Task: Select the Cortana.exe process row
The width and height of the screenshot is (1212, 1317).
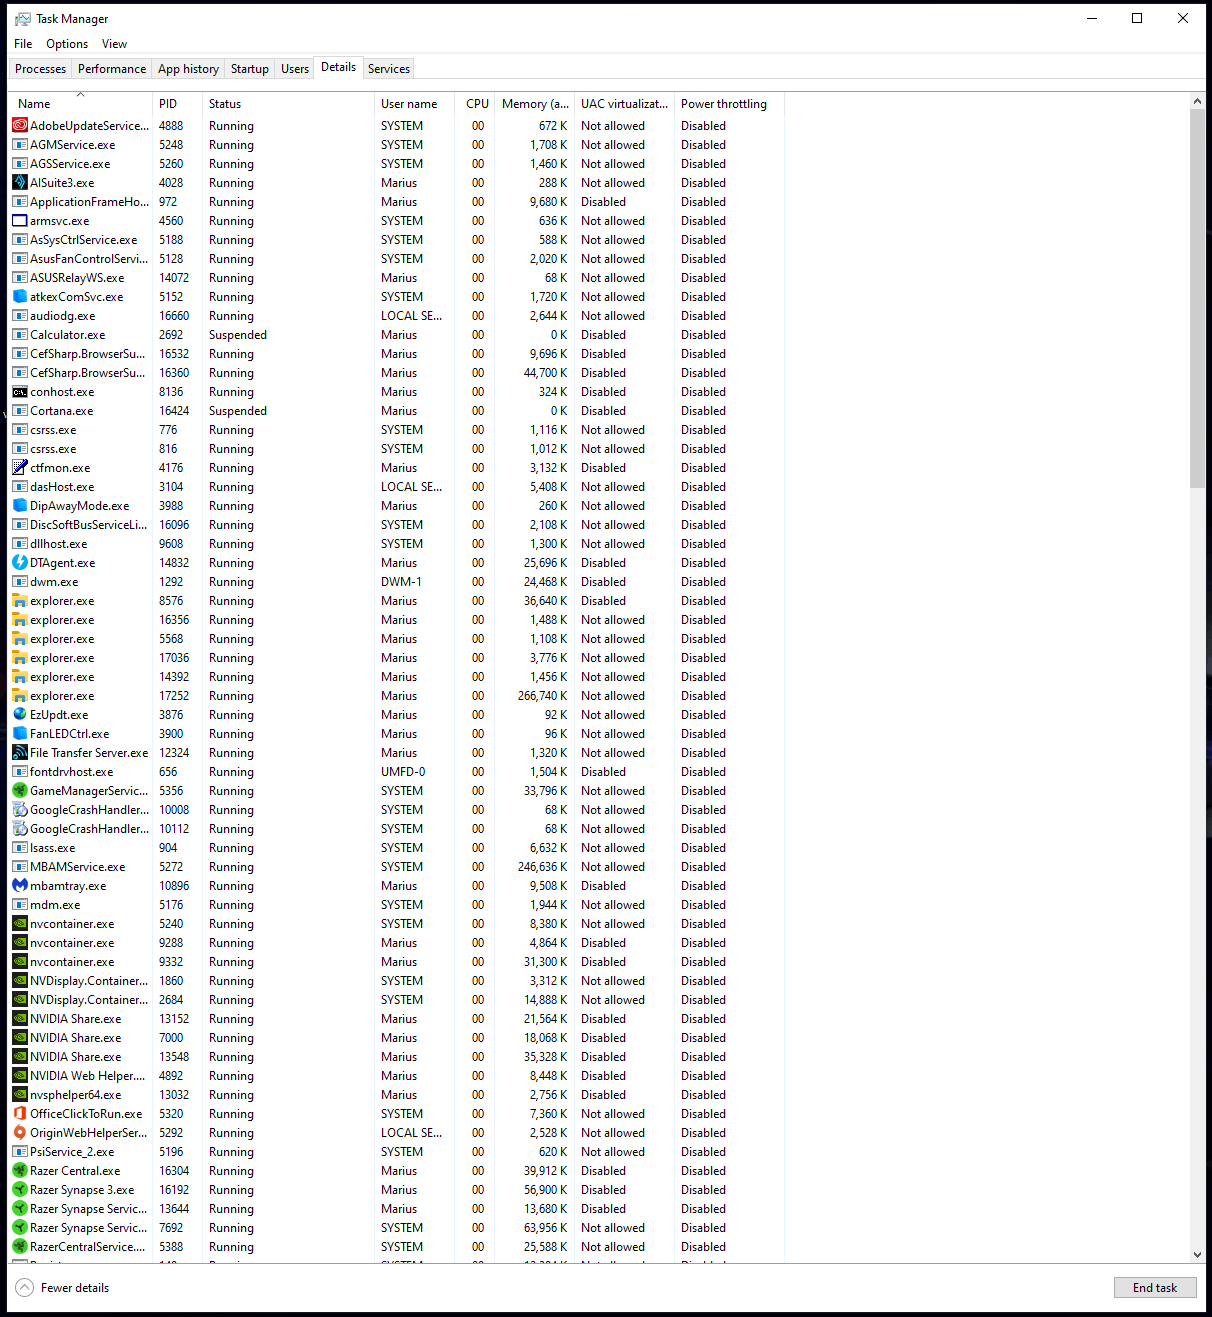Action: 397,411
